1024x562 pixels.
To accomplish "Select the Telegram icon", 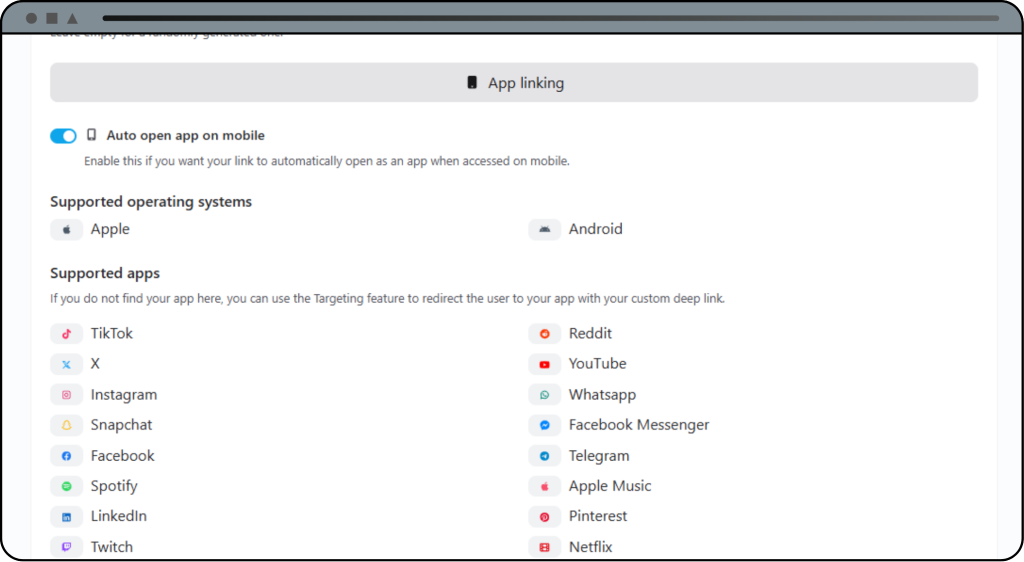I will point(545,456).
